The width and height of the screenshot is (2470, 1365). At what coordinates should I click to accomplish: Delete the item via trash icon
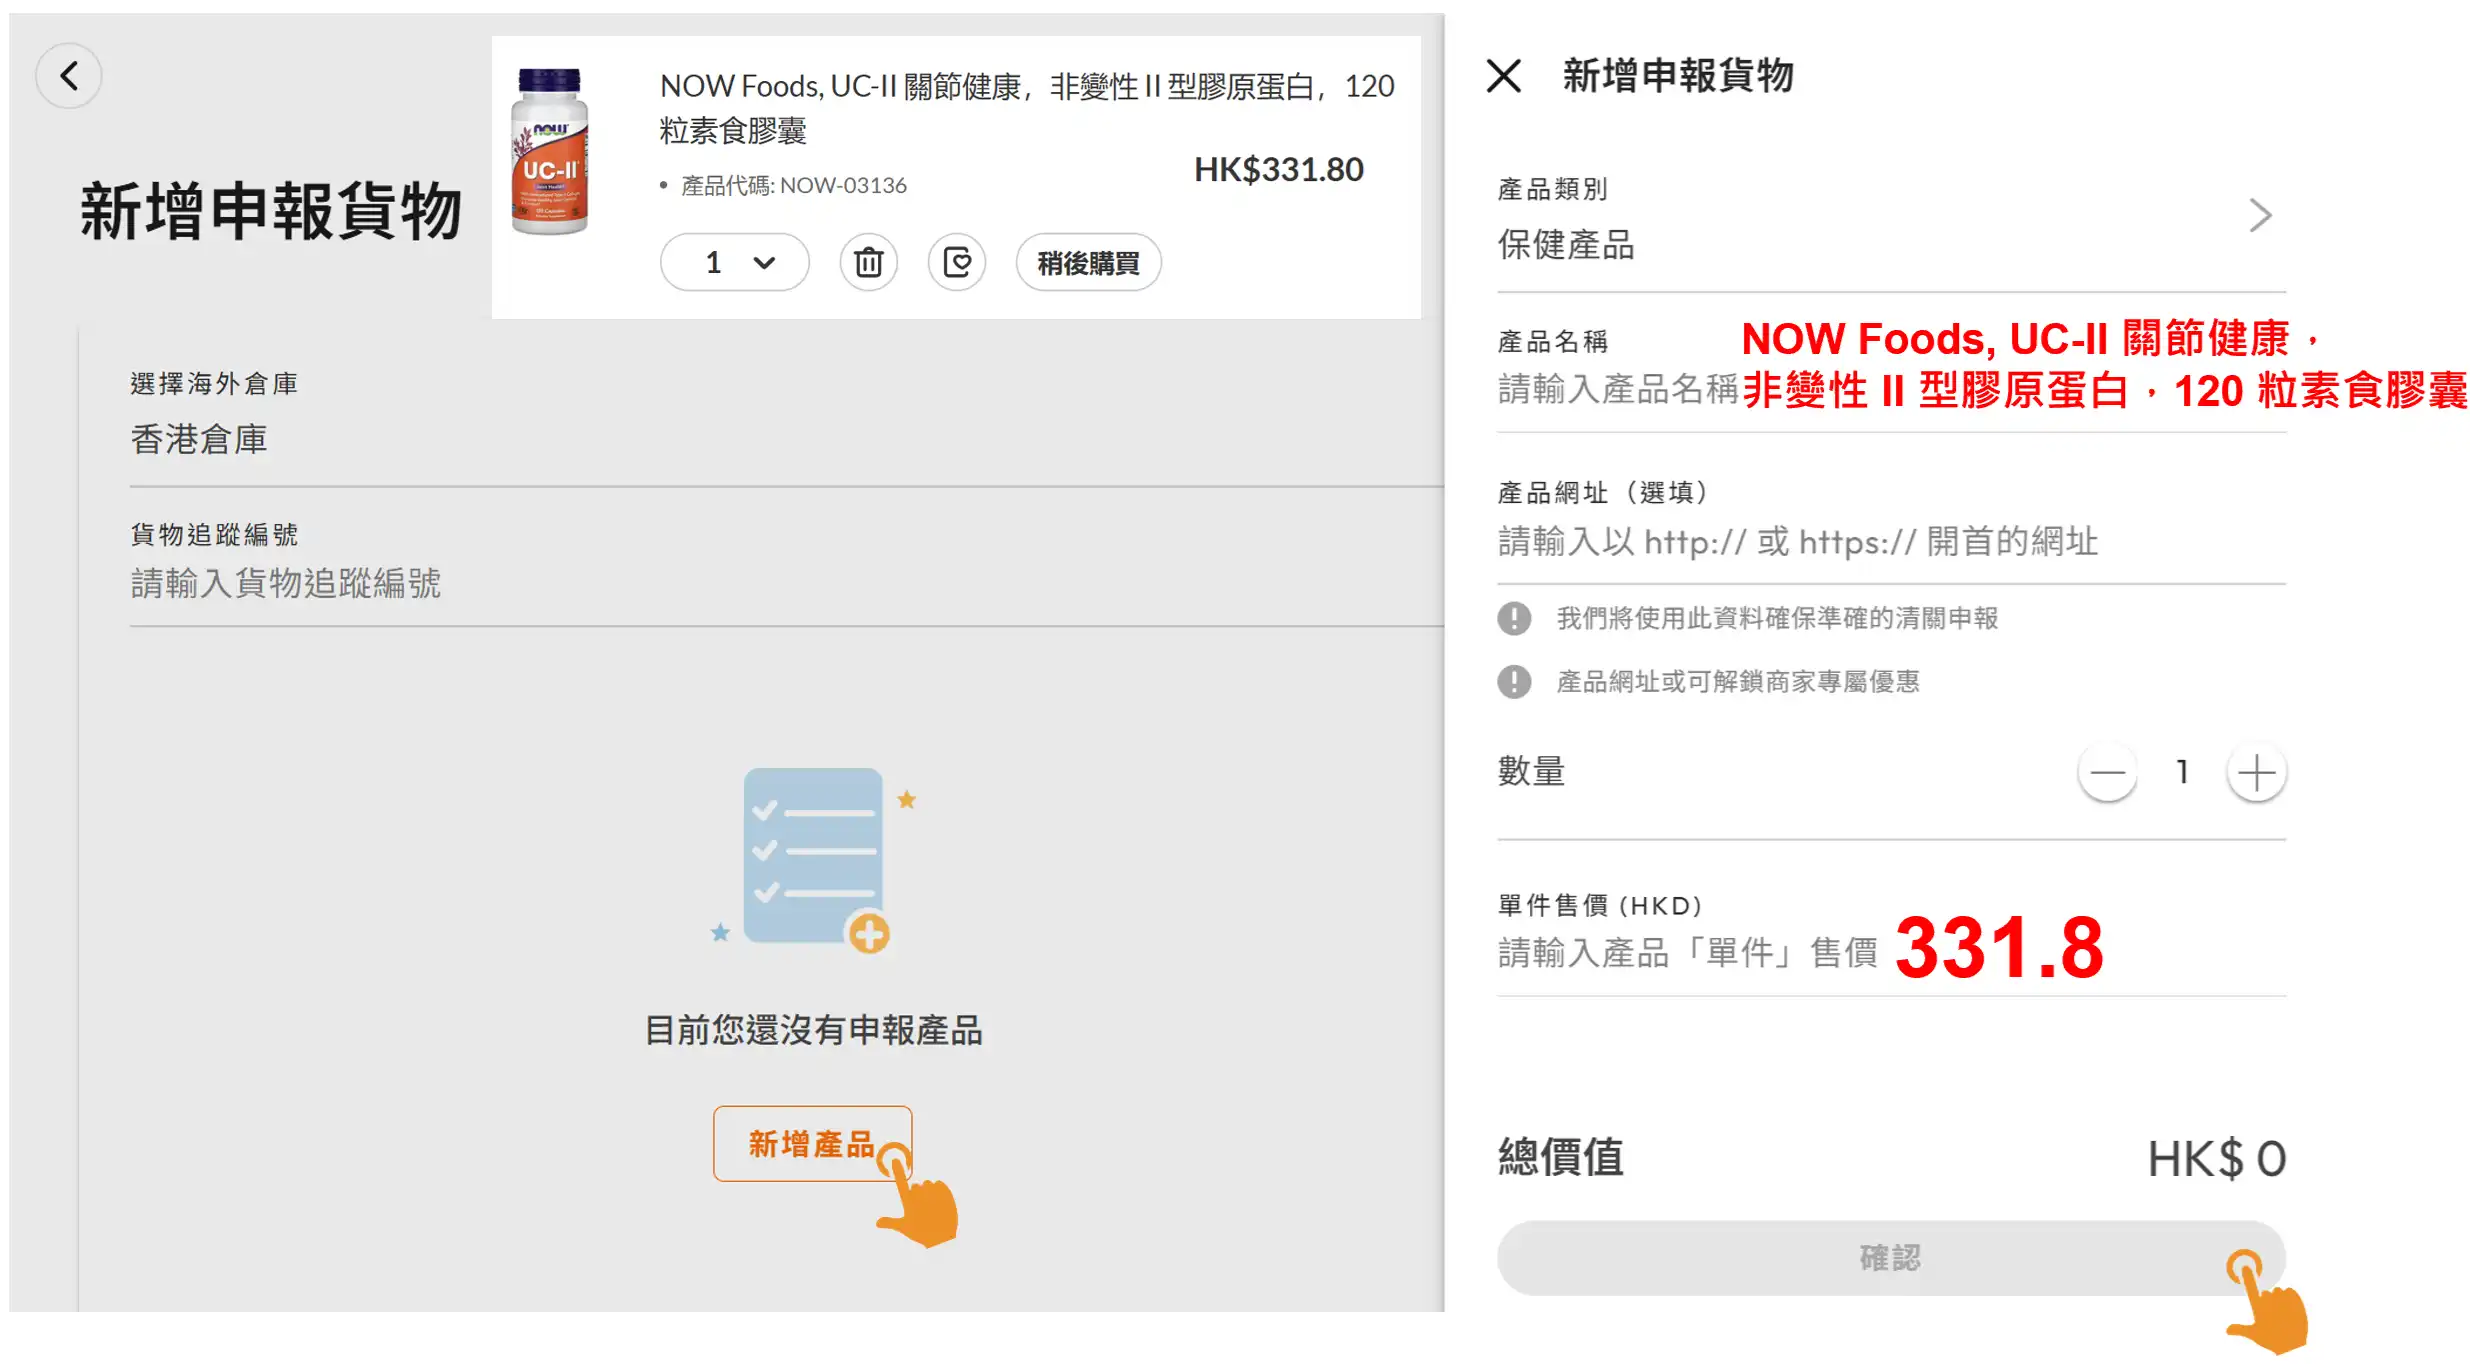click(x=868, y=263)
